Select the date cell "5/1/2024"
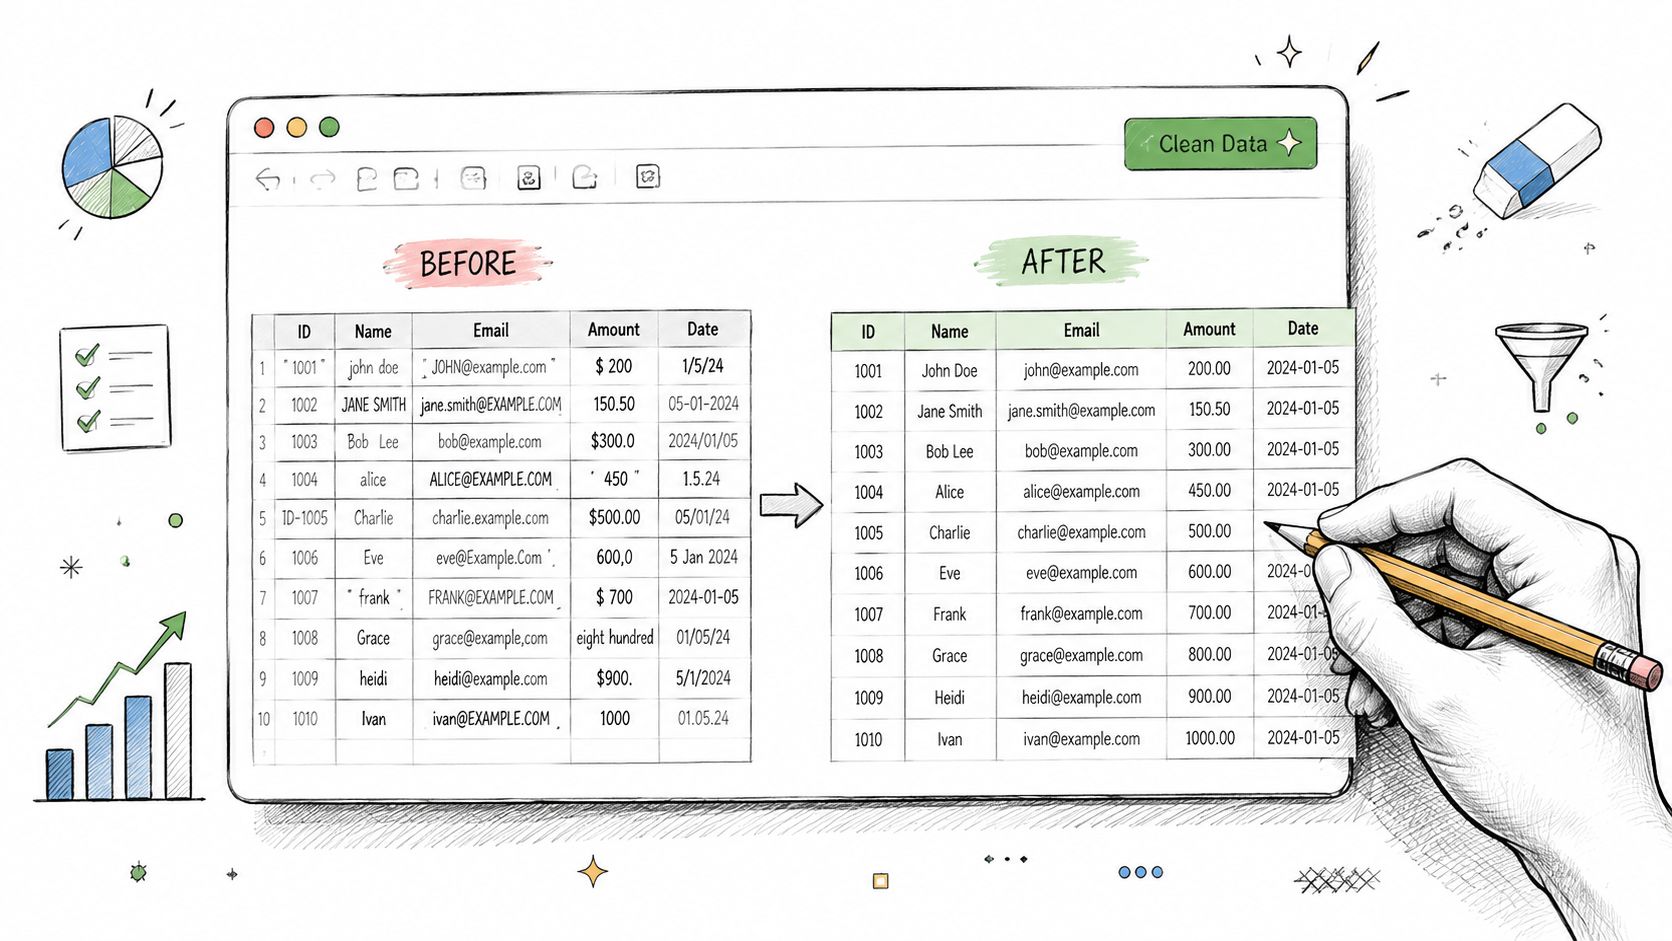 coord(704,678)
